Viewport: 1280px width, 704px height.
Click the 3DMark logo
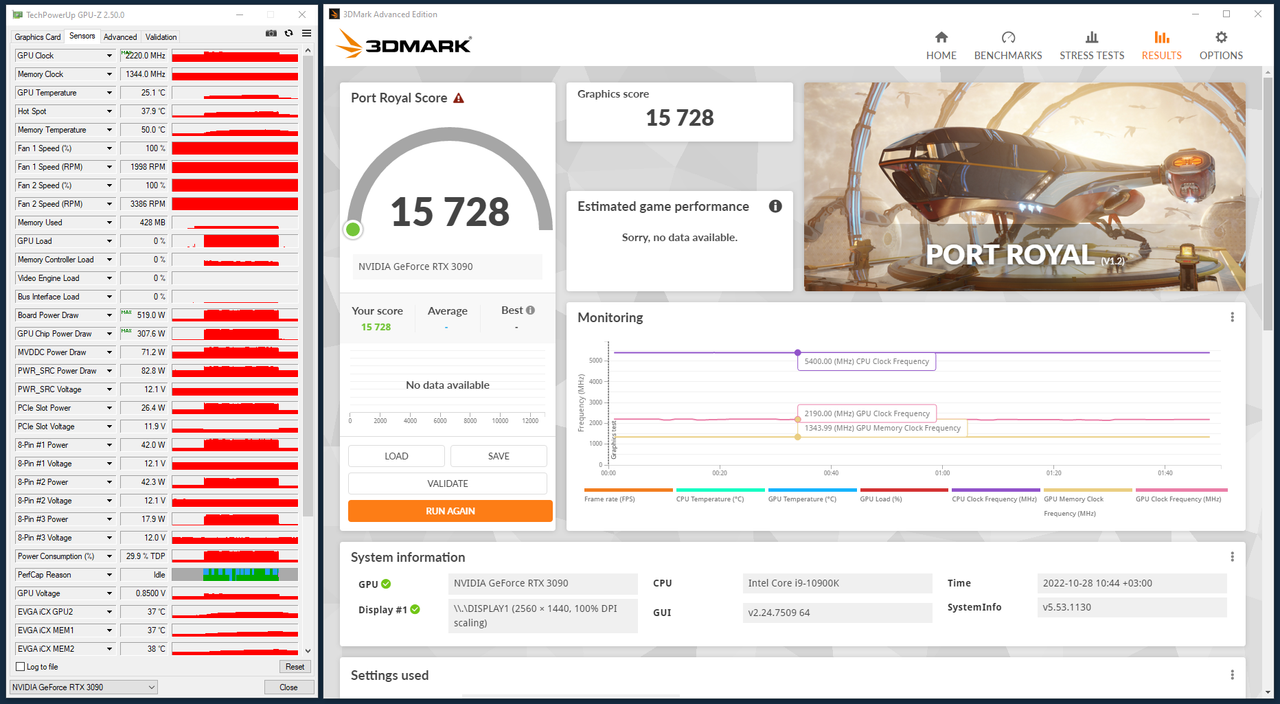404,44
